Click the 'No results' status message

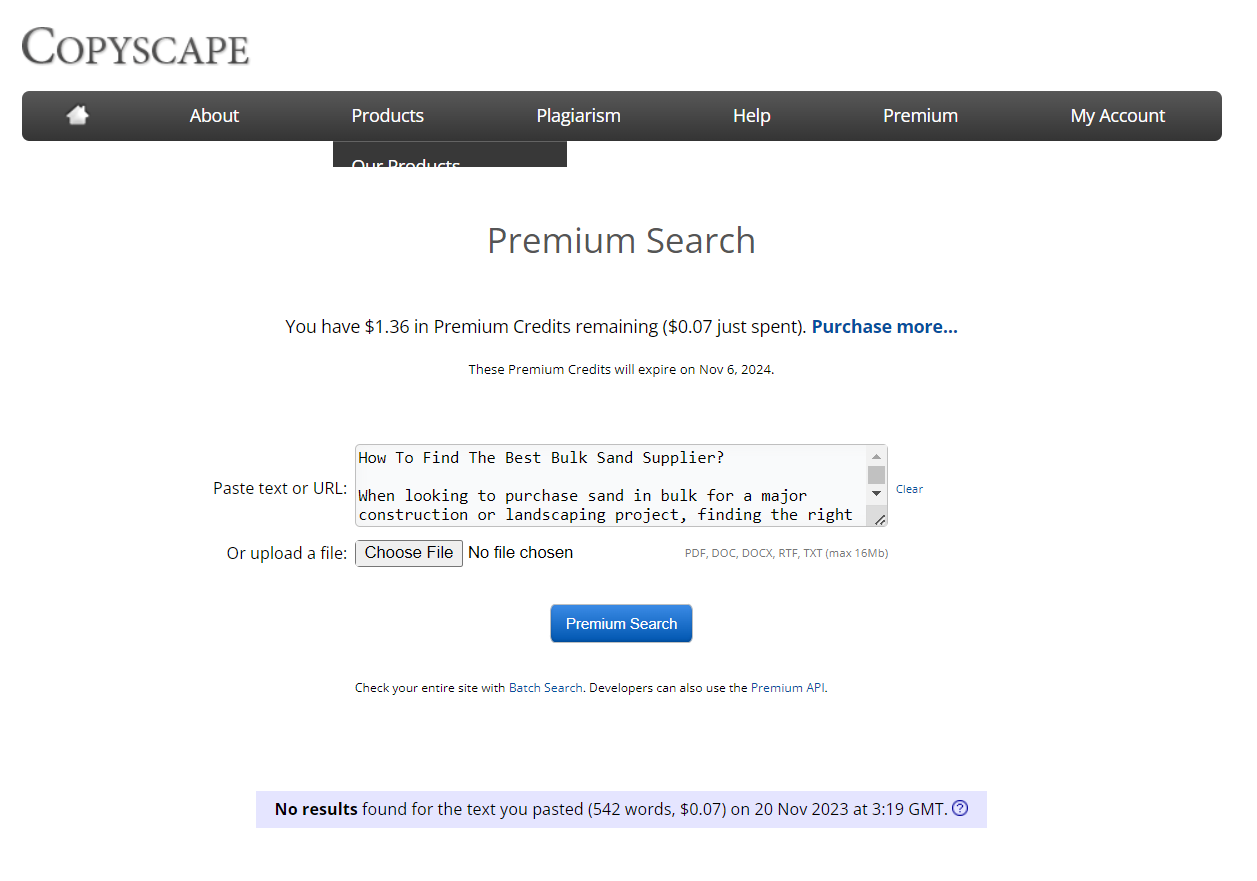pyautogui.click(x=621, y=809)
